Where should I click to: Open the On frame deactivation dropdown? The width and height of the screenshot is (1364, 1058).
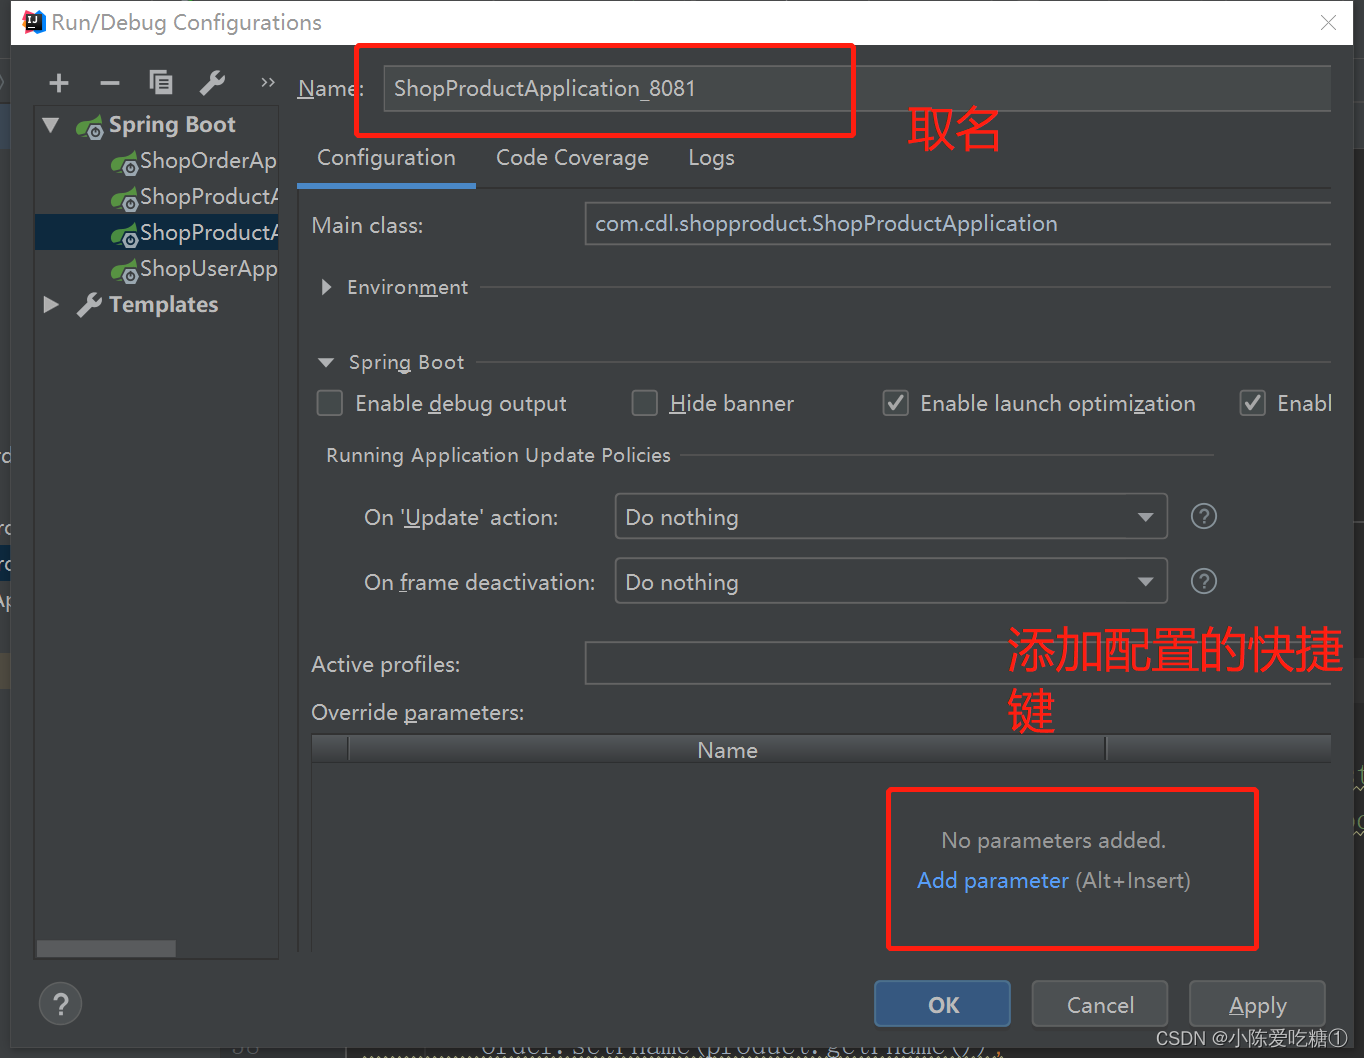click(x=891, y=581)
